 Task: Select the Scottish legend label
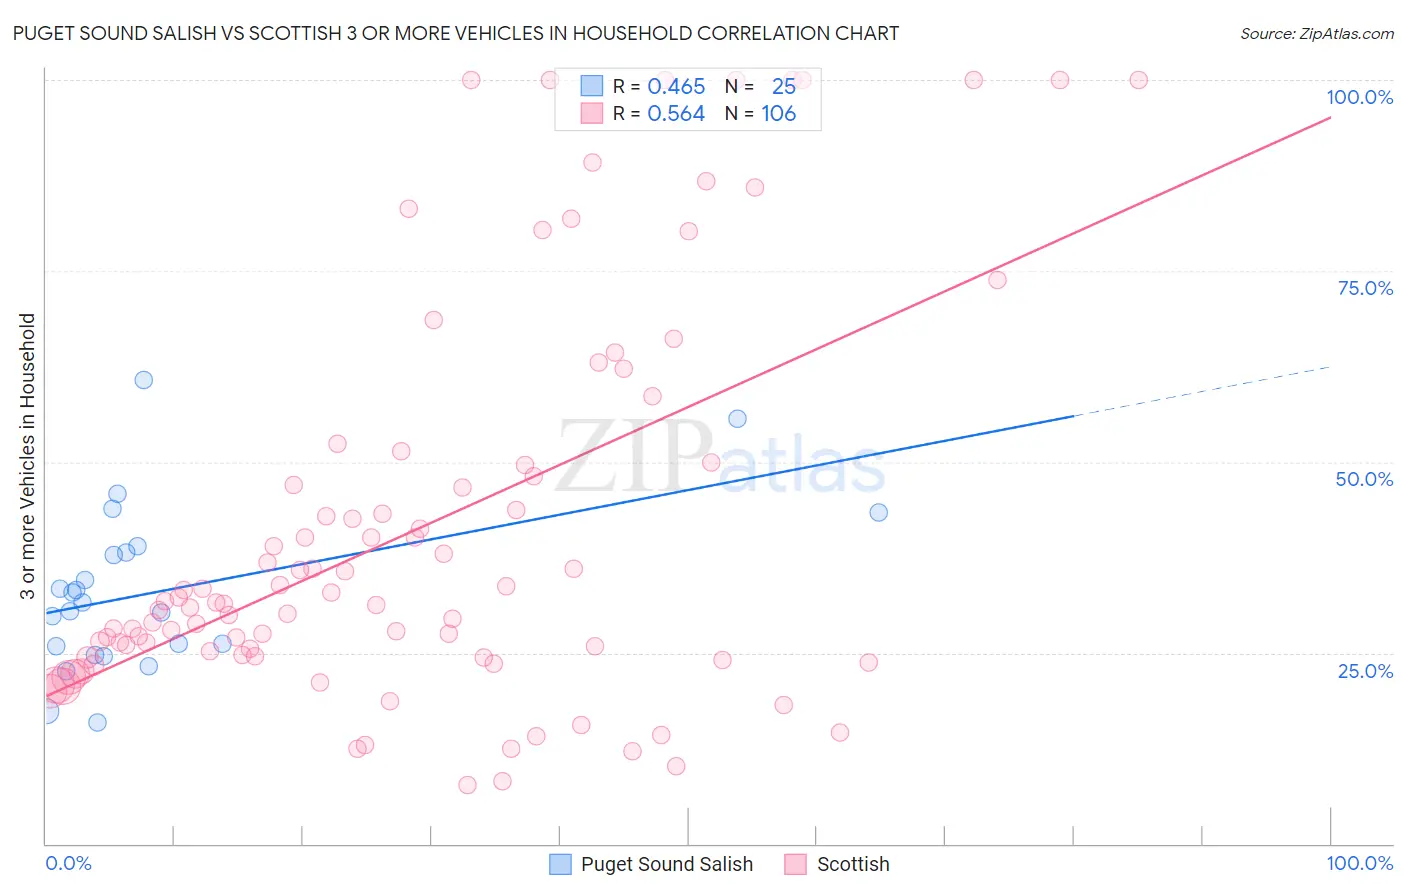[853, 864]
